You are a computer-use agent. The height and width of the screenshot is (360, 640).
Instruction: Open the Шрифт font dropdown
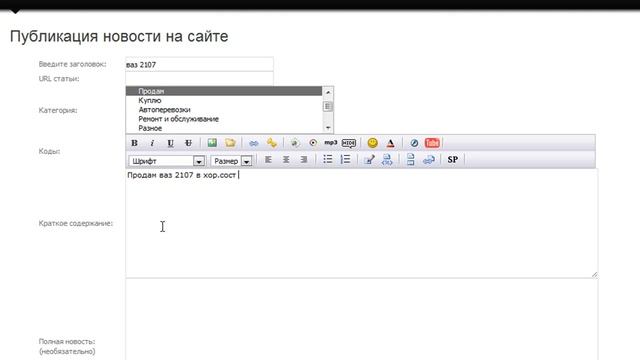(x=167, y=161)
